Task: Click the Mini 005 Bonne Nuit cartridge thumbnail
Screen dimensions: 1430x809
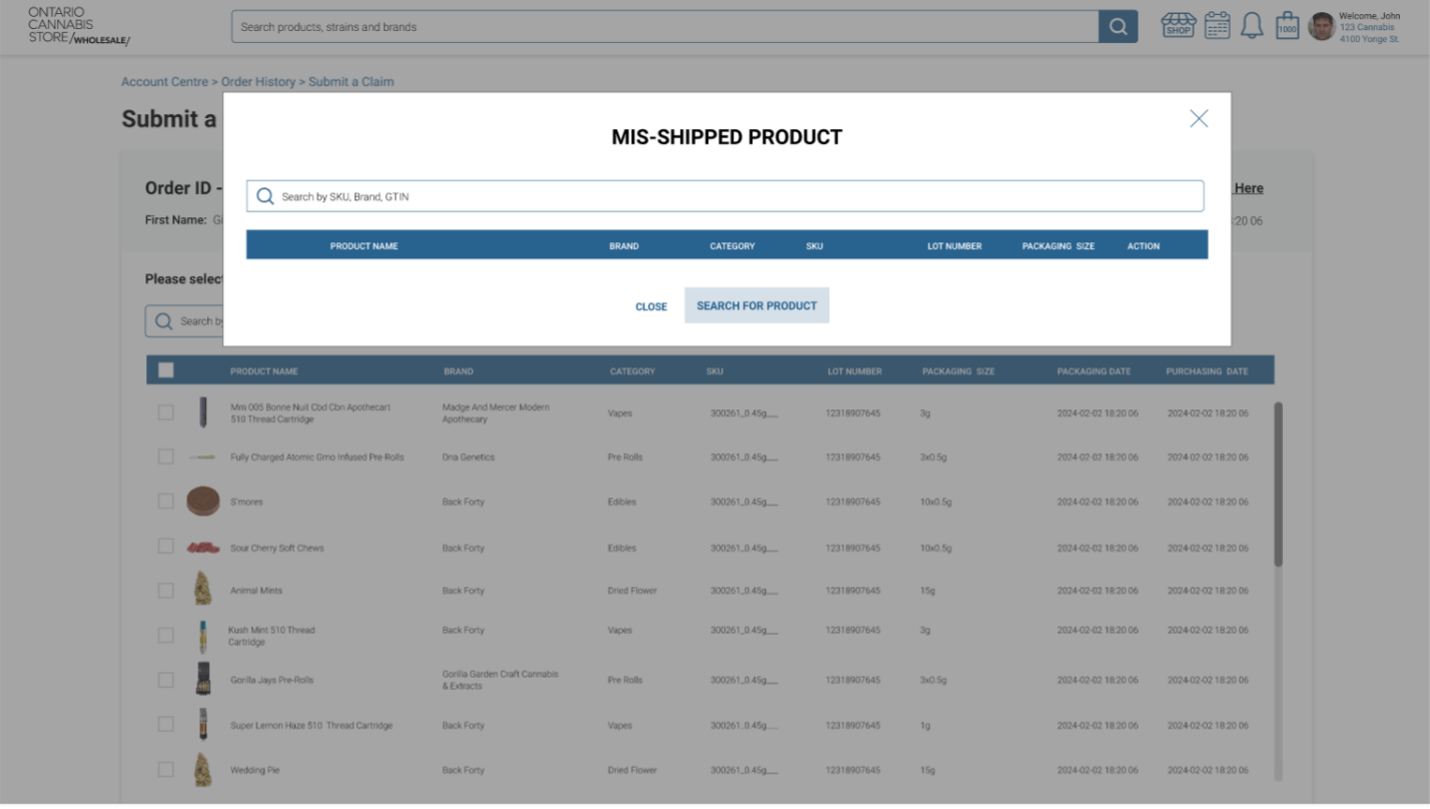Action: [203, 412]
